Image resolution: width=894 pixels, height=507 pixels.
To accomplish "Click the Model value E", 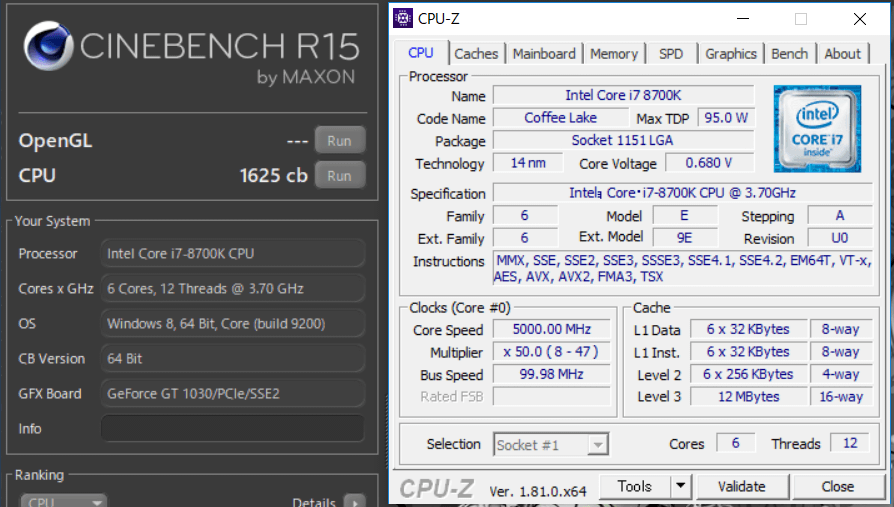I will tap(685, 216).
